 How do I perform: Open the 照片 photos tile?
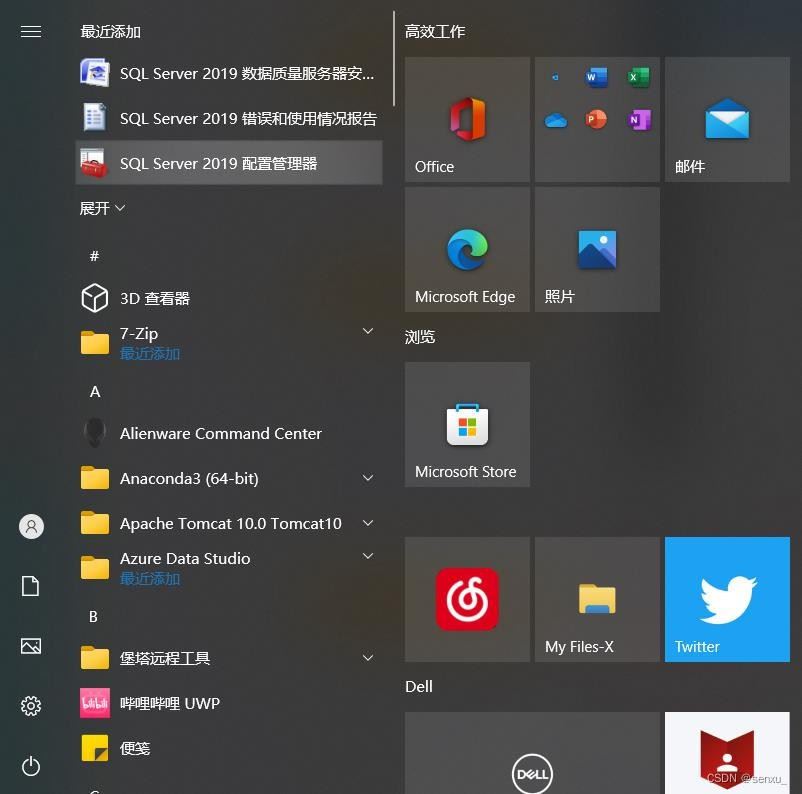point(597,249)
